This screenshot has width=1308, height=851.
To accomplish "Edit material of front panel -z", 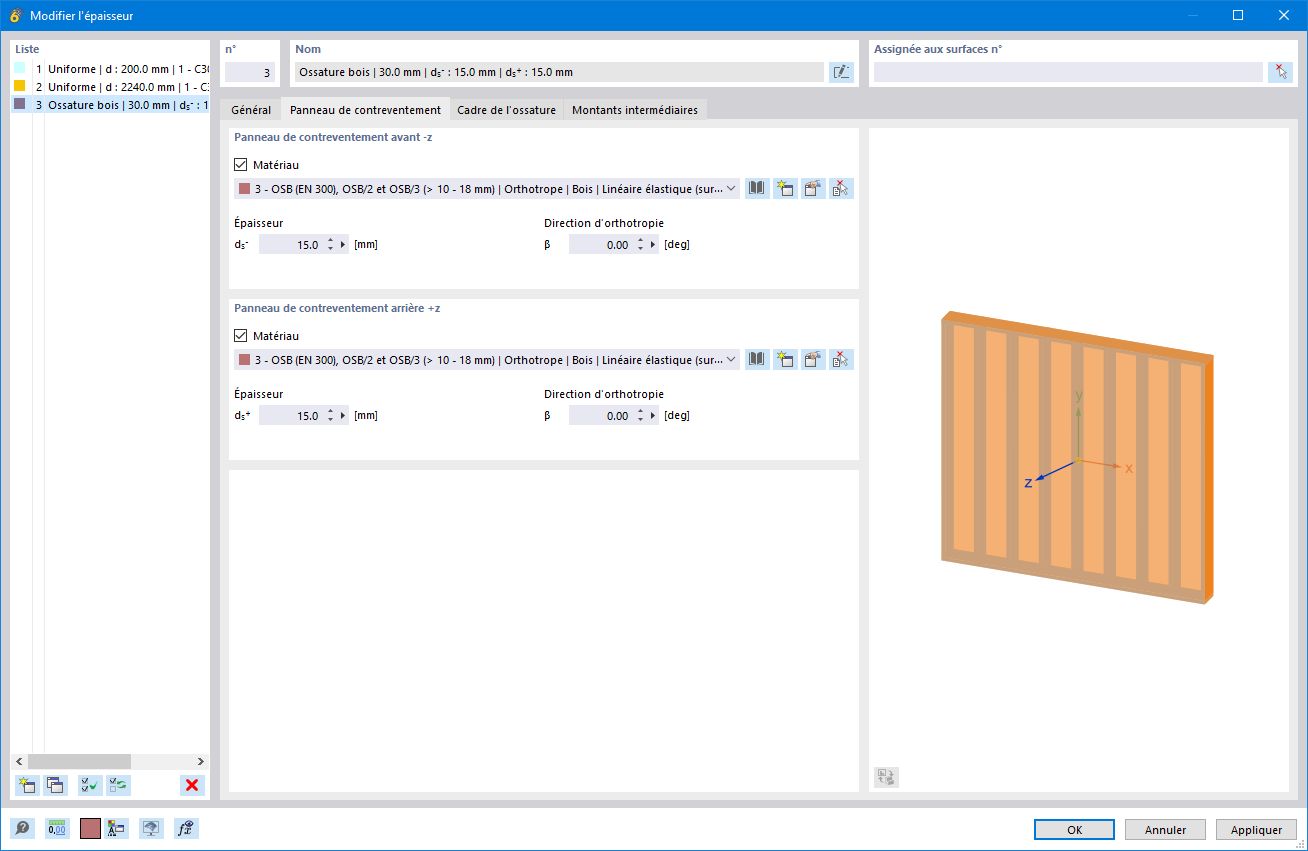I will tap(813, 188).
